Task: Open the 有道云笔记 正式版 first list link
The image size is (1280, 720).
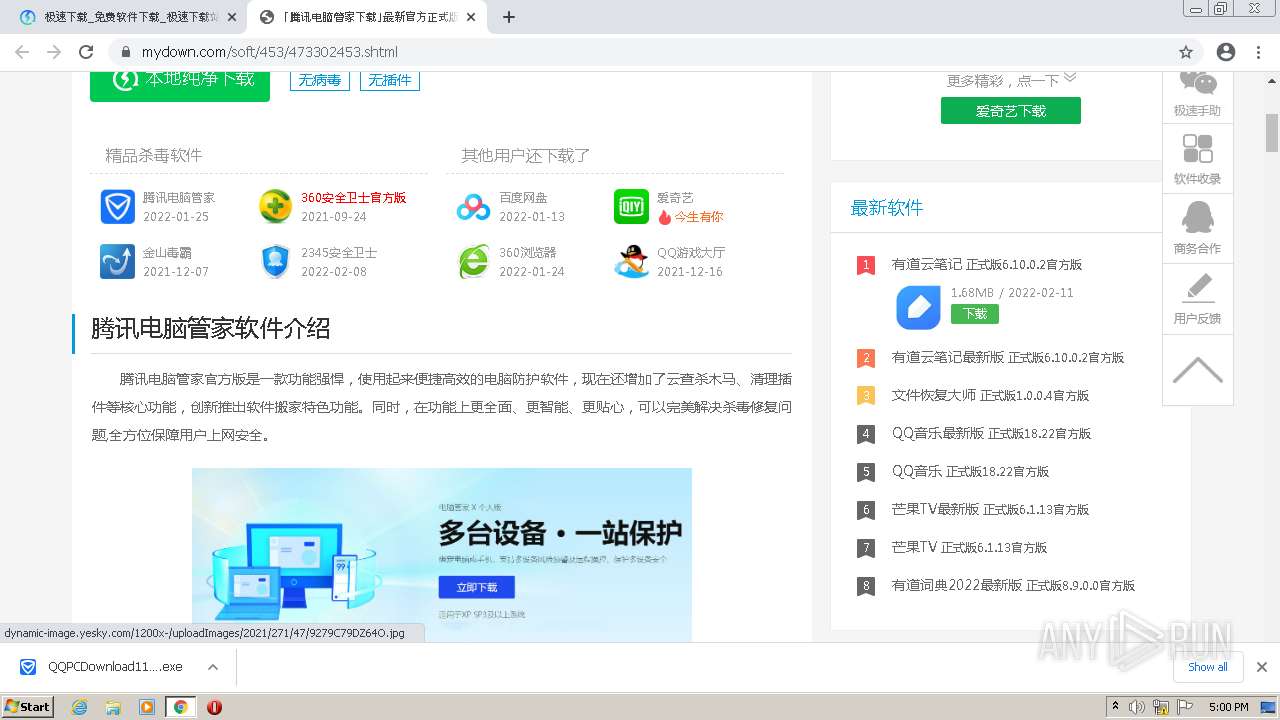Action: coord(987,265)
